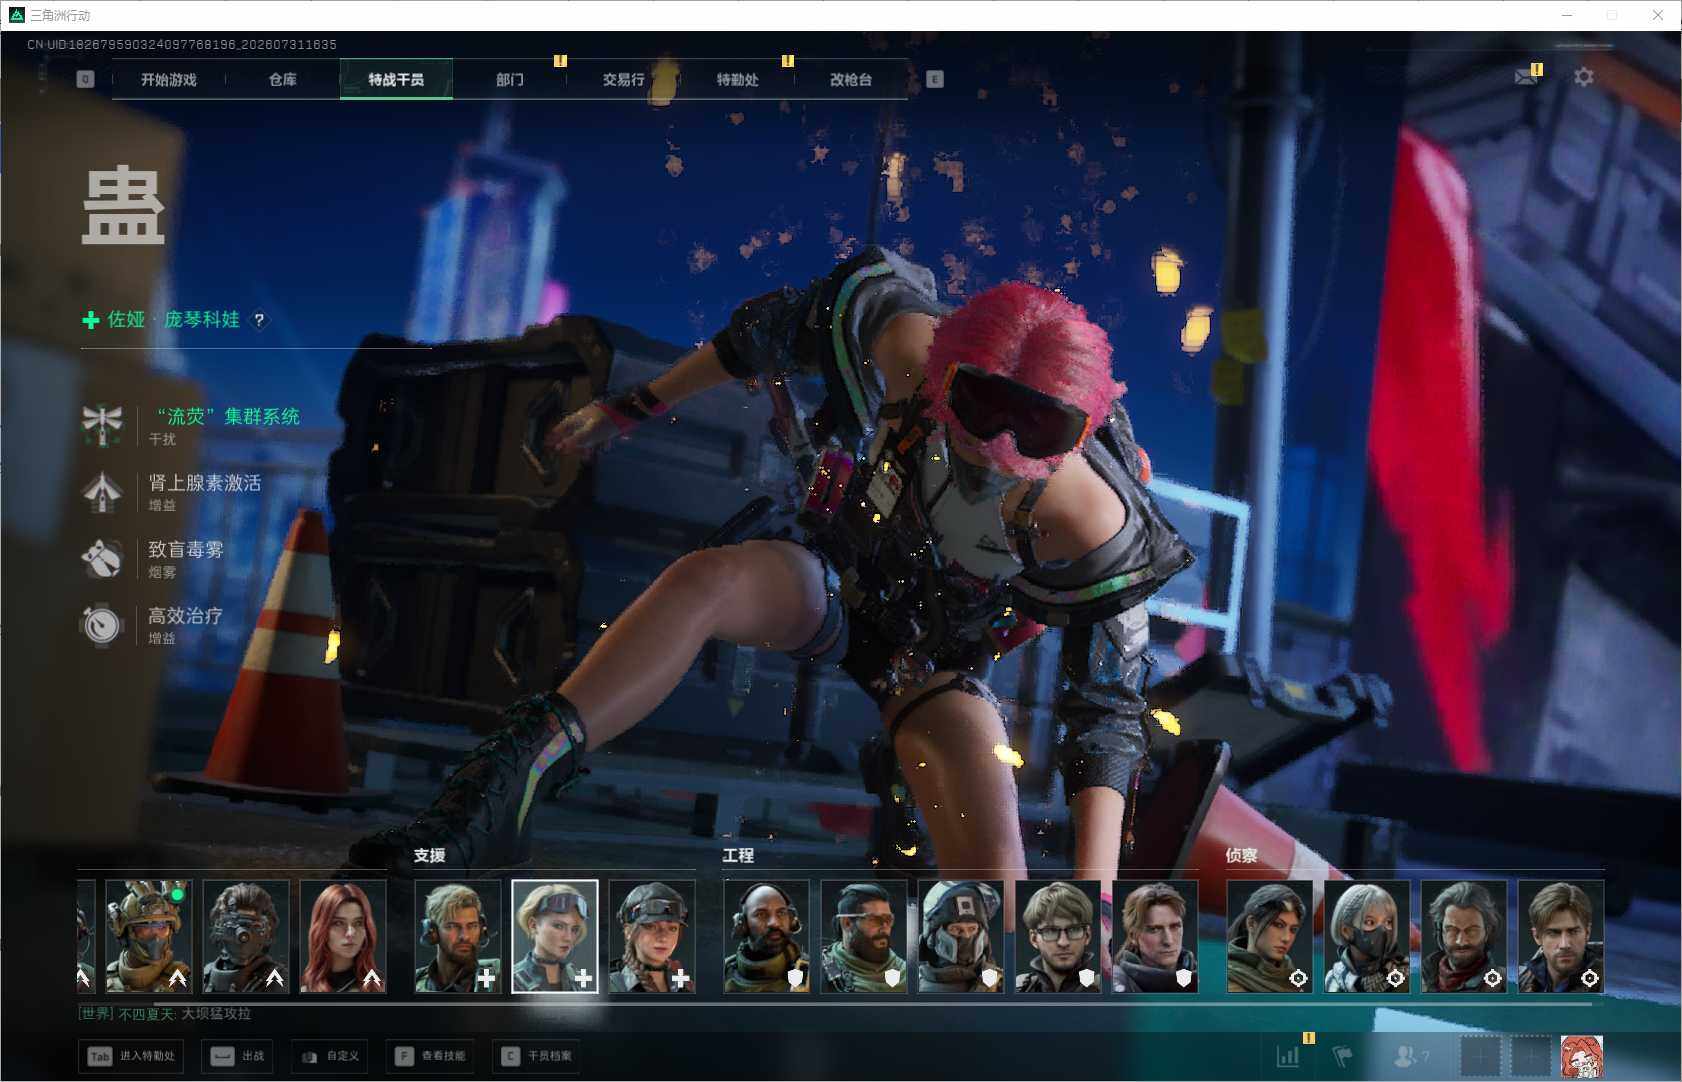Click the second empty squad slot
The height and width of the screenshot is (1082, 1682).
1530,1056
